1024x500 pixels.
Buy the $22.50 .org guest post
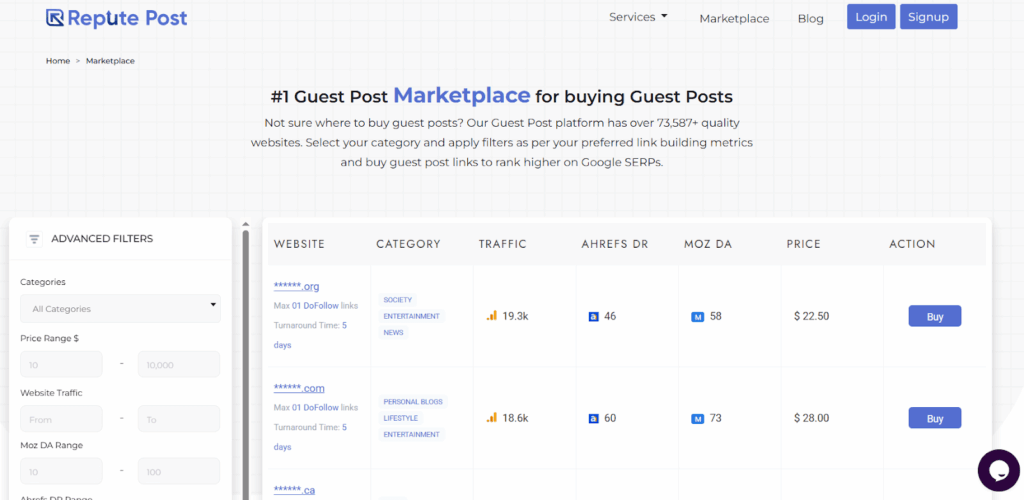pos(934,316)
